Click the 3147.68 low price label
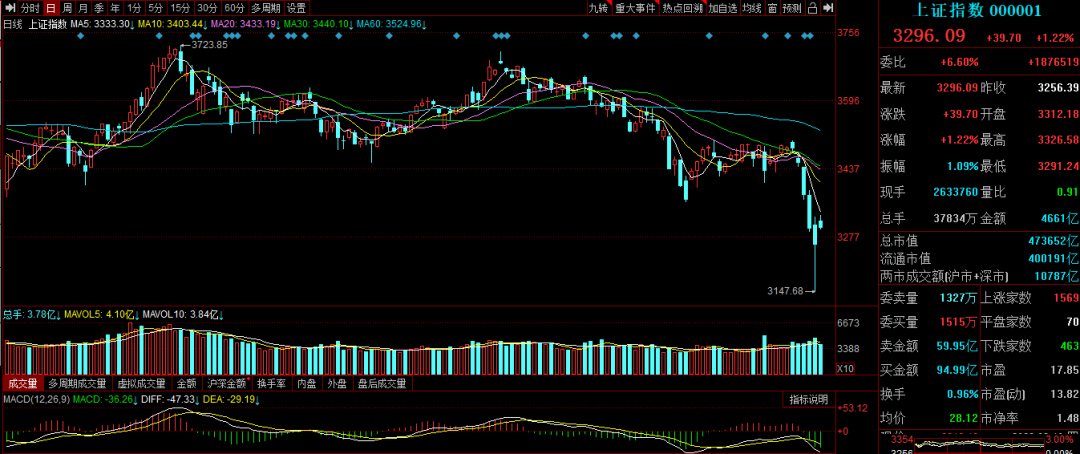 [785, 291]
